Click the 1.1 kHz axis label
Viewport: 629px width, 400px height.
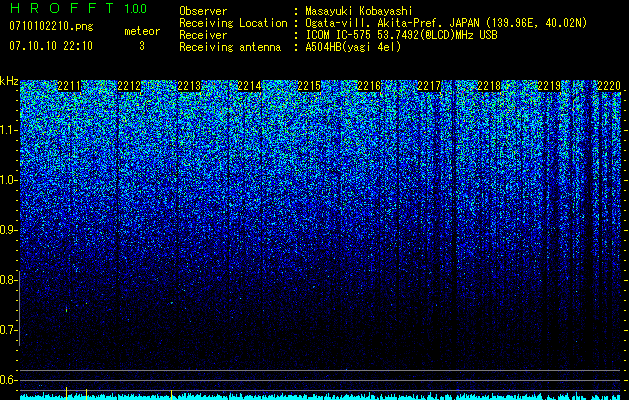pyautogui.click(x=9, y=130)
